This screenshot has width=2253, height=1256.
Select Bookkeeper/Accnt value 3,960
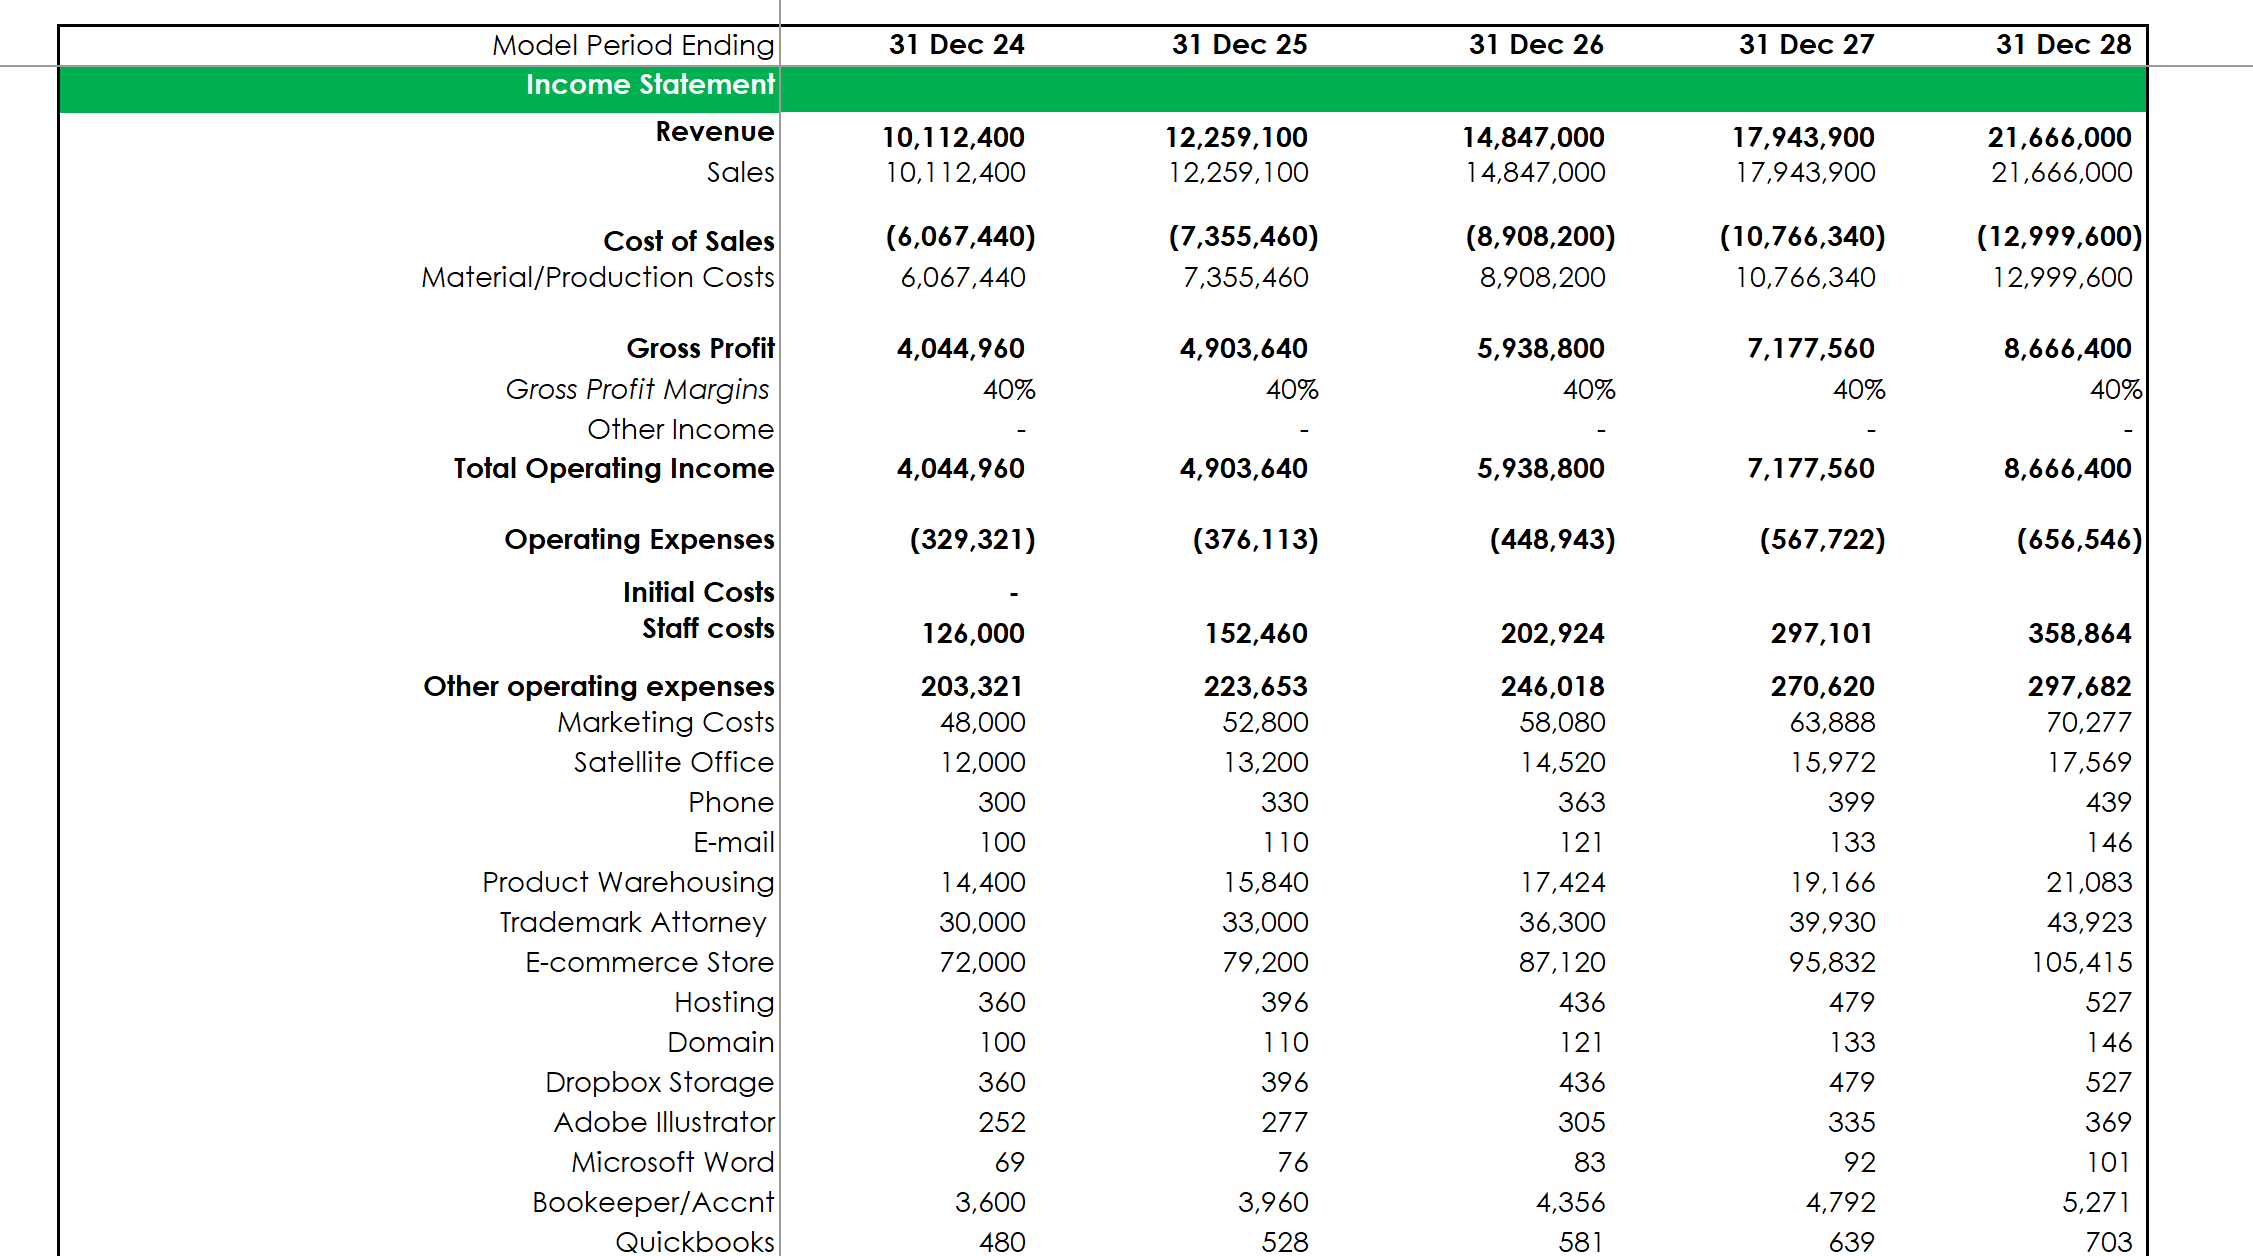pos(1272,1202)
